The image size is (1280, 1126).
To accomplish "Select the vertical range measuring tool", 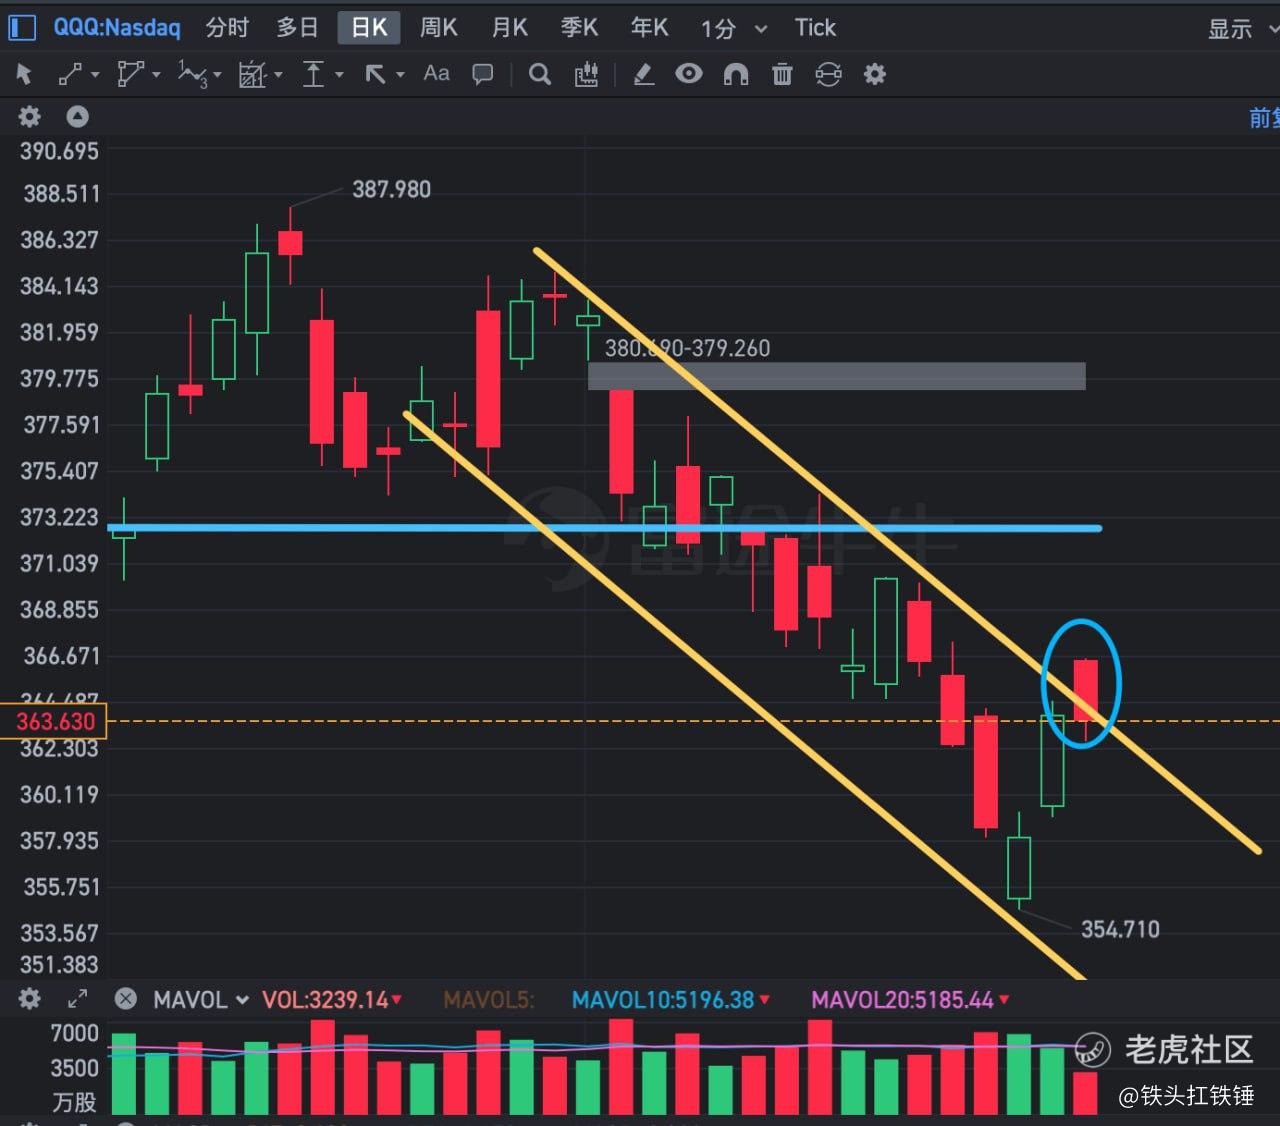I will click(x=313, y=74).
